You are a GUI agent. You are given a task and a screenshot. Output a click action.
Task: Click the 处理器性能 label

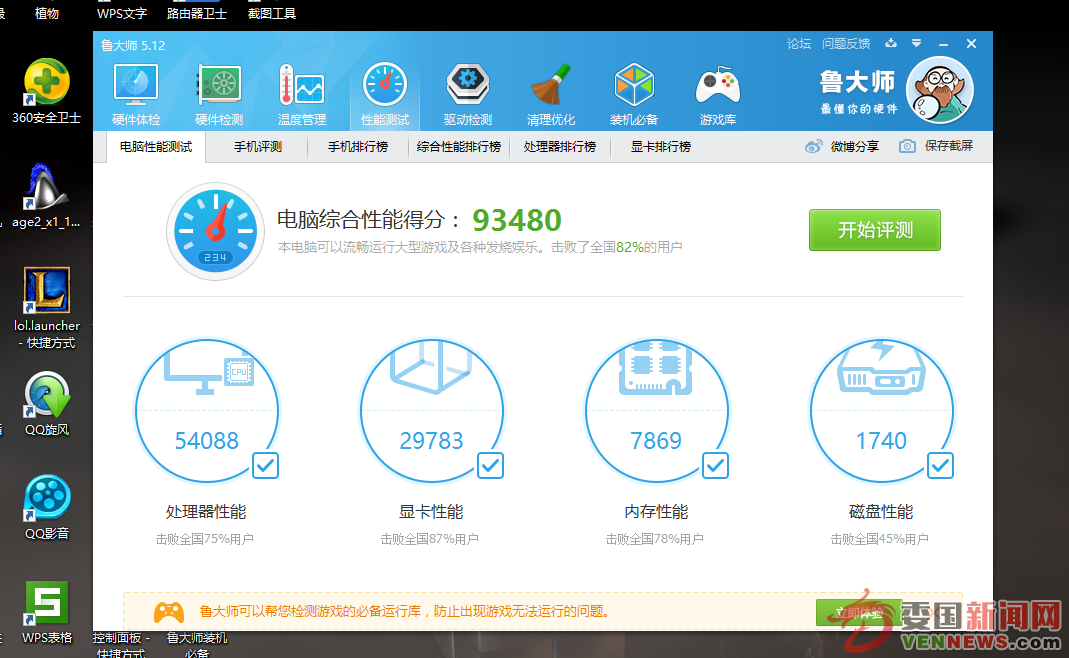pyautogui.click(x=206, y=512)
